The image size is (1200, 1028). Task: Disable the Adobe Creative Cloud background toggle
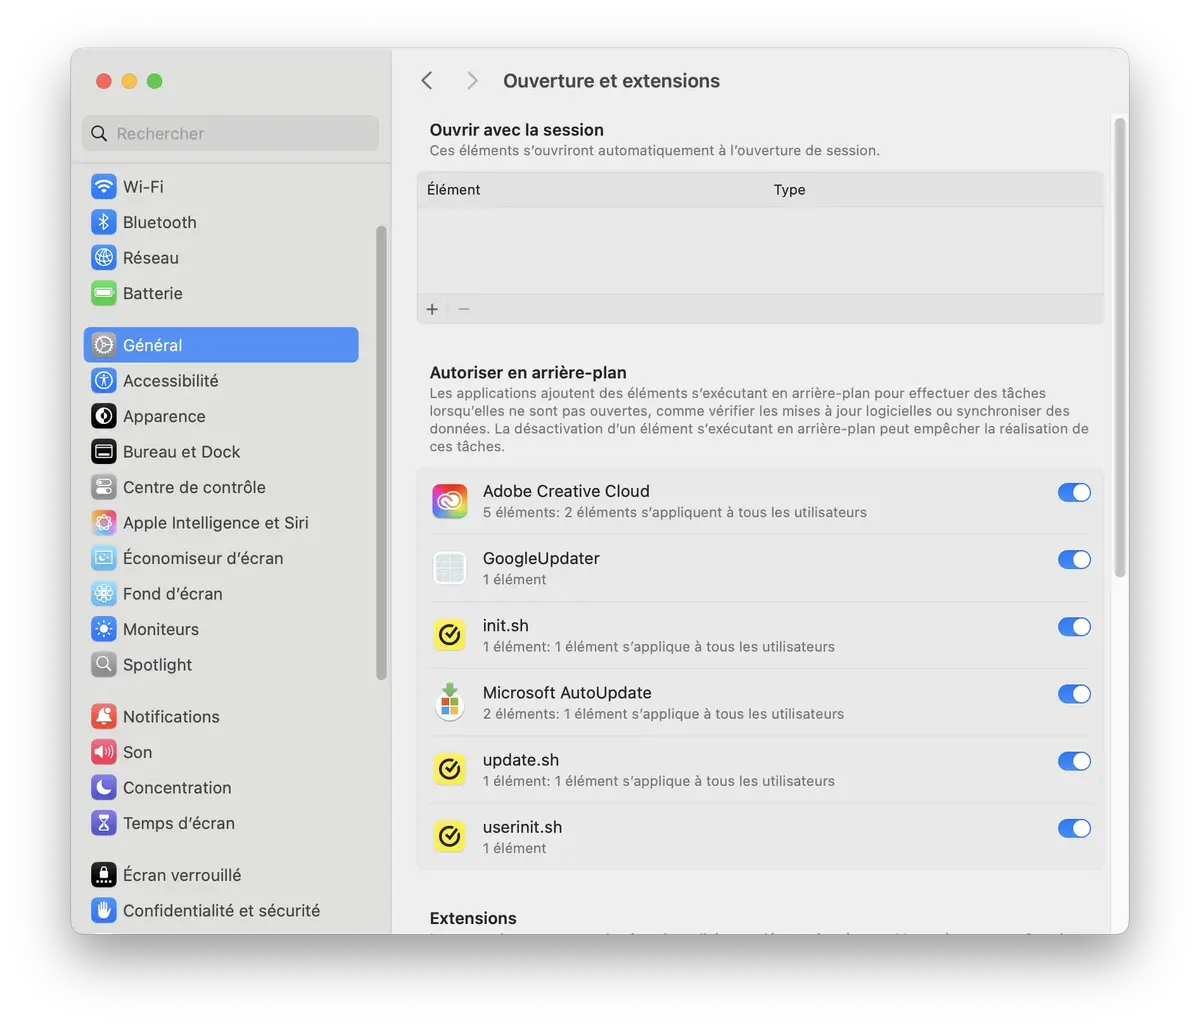coord(1074,492)
